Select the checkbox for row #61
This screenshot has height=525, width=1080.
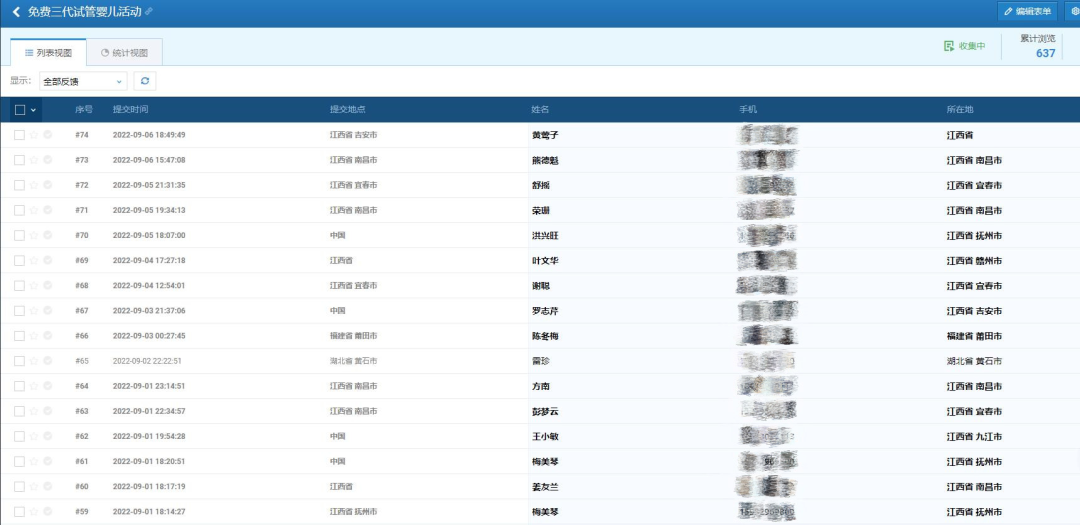20,461
